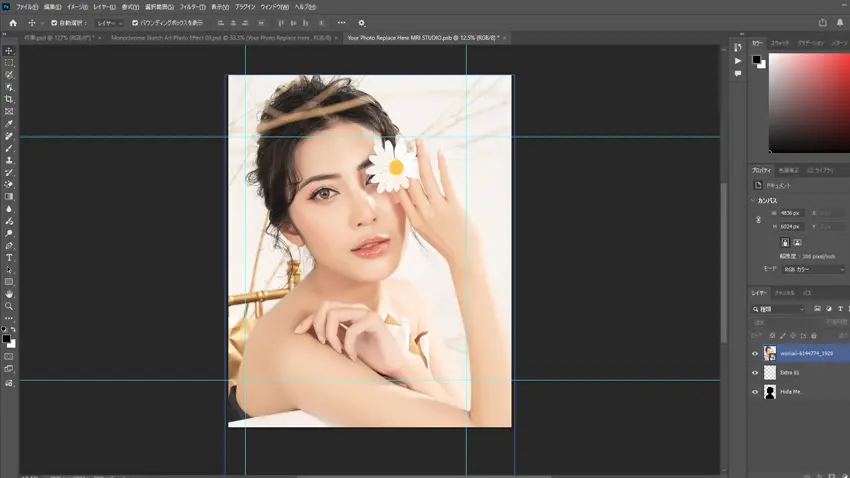The width and height of the screenshot is (850, 478).
Task: Pick the Eyedropper tool
Action: [9, 124]
